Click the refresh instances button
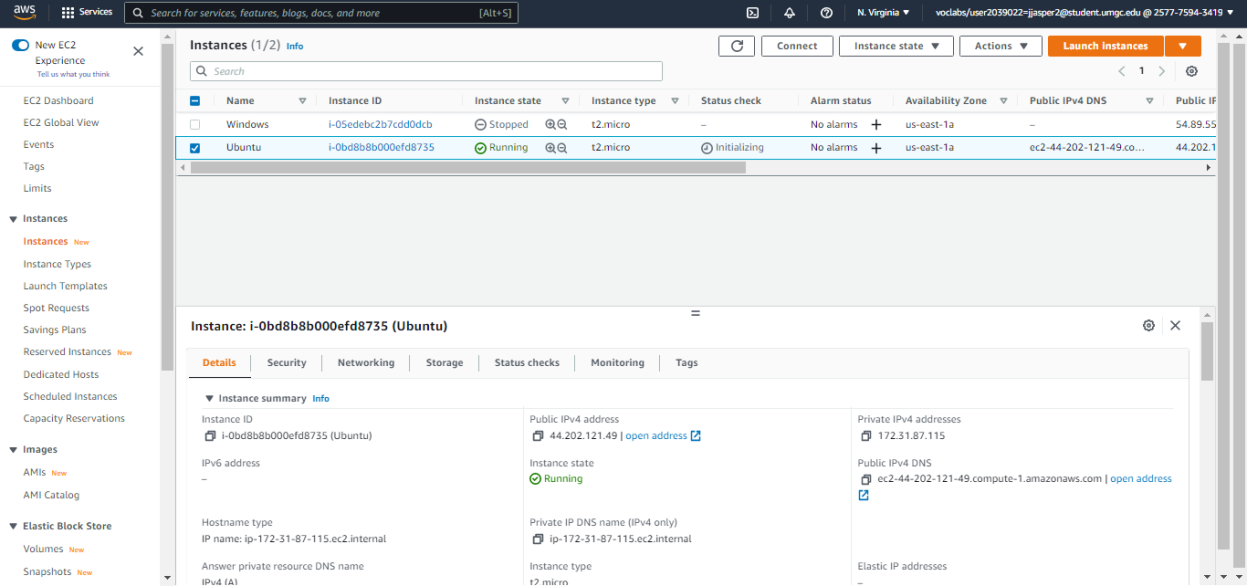The image size is (1247, 586). pos(736,46)
